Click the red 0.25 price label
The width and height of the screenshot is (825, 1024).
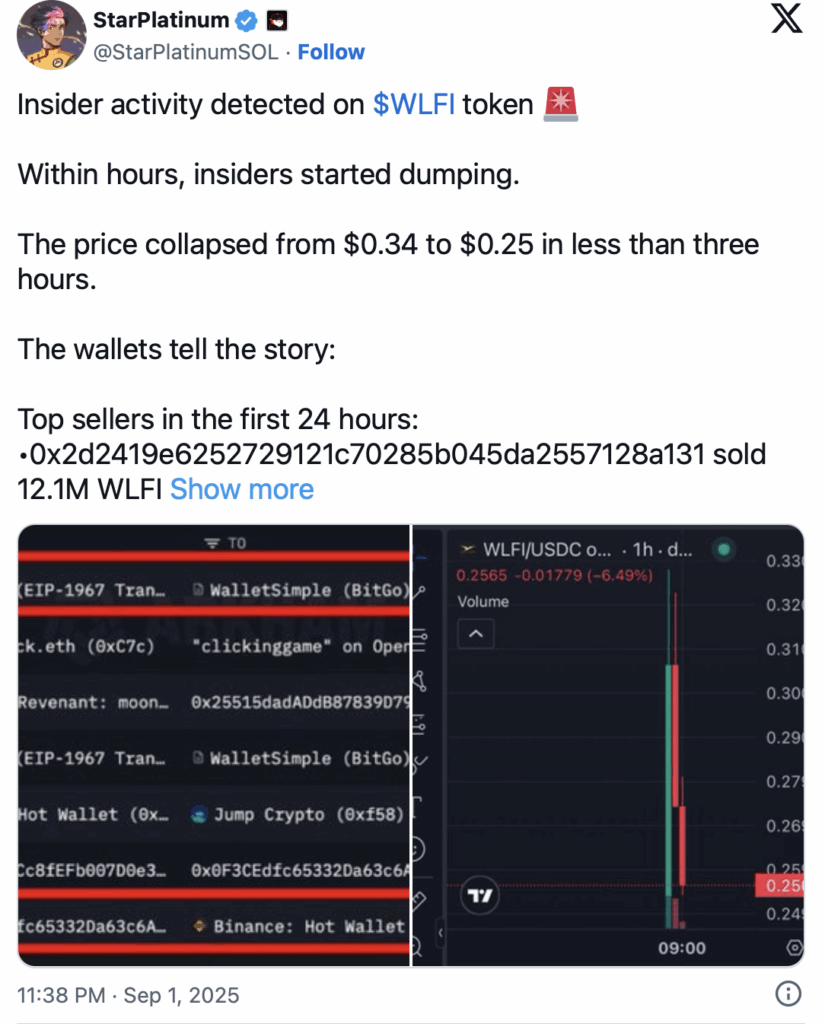coord(779,886)
